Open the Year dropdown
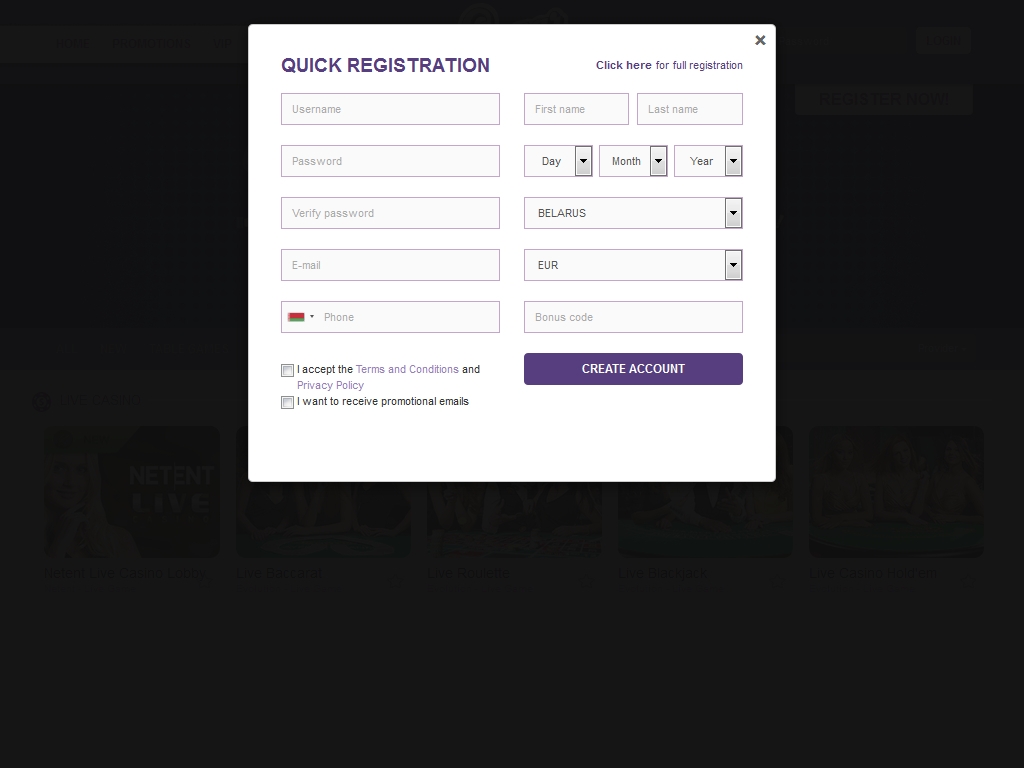Viewport: 1024px width, 768px height. point(708,161)
